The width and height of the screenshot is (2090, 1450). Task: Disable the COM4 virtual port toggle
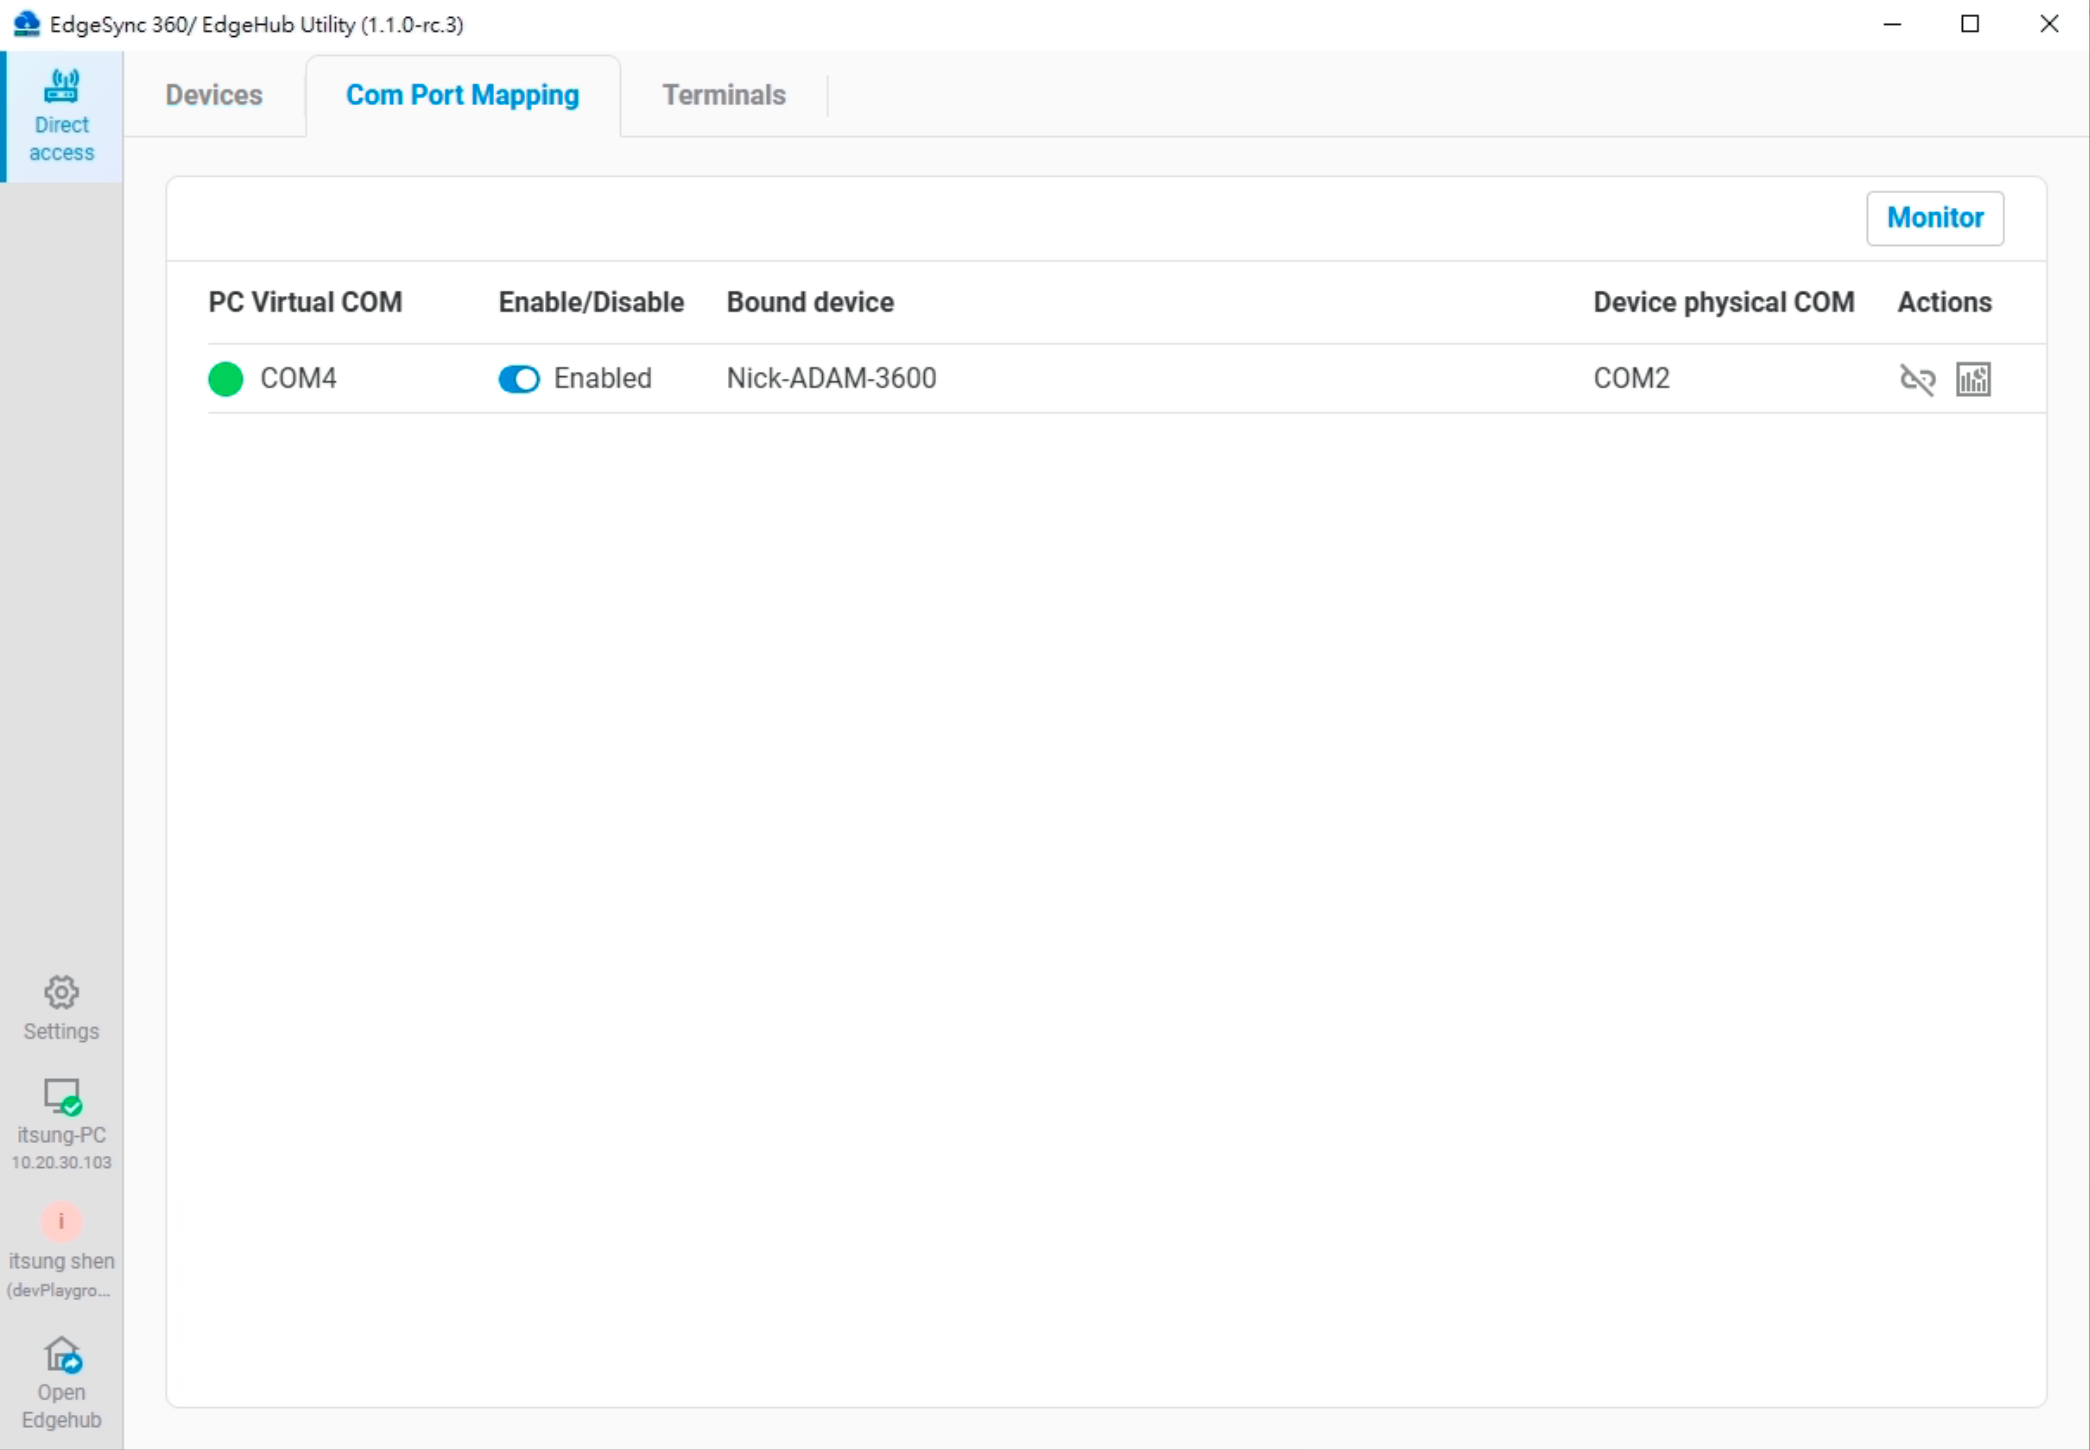pyautogui.click(x=518, y=378)
